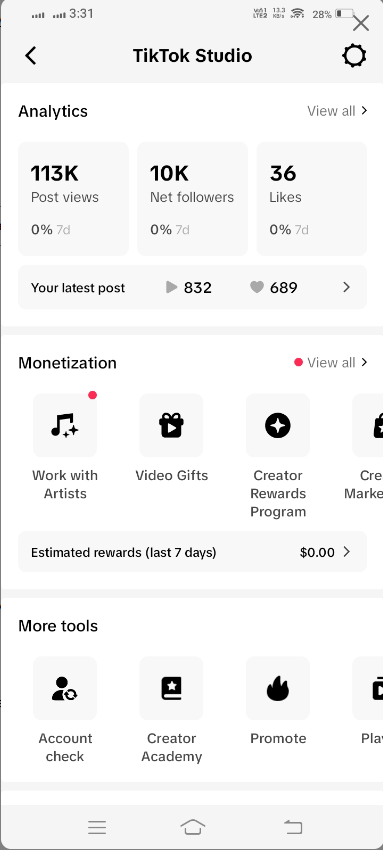Viewport: 383px width, 850px height.
Task: Tap the Android back navigation icon
Action: click(293, 827)
